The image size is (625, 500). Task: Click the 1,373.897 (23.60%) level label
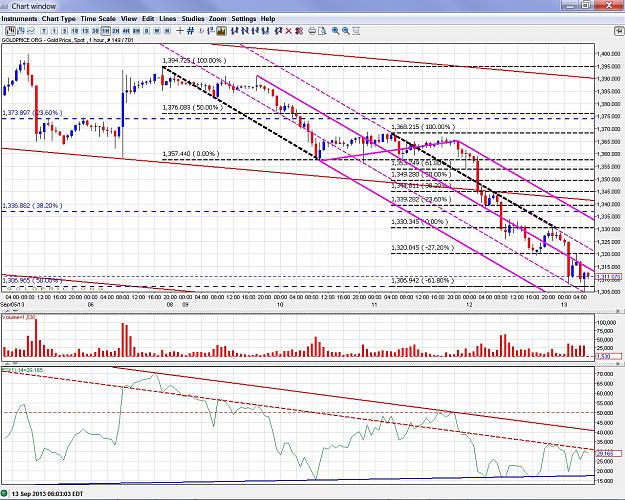pyautogui.click(x=32, y=113)
